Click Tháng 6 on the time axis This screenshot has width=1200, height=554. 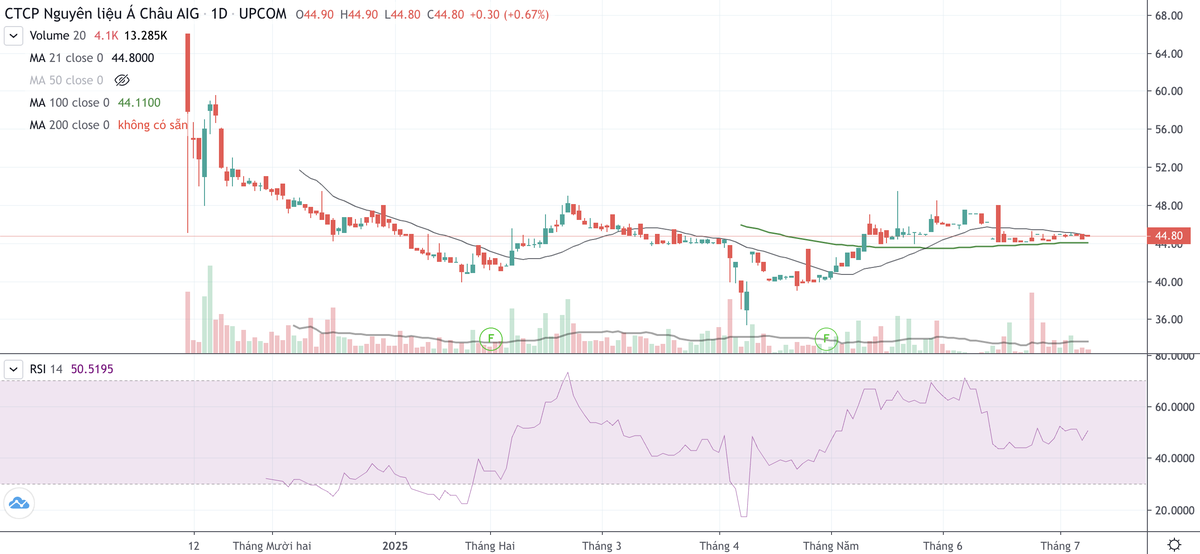[x=942, y=546]
